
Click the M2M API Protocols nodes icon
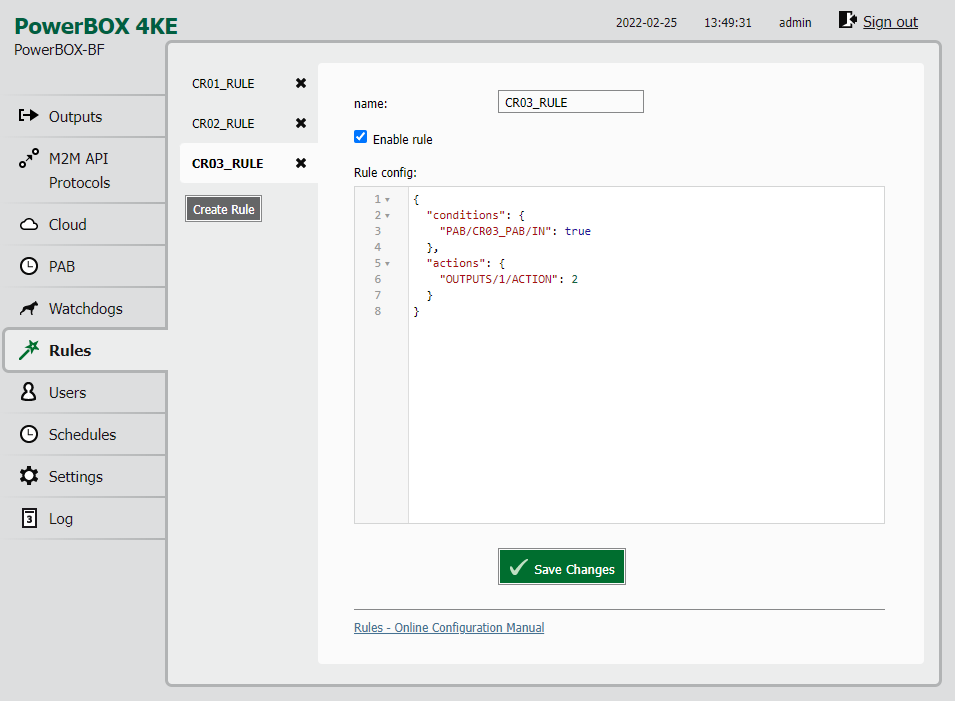(x=29, y=158)
